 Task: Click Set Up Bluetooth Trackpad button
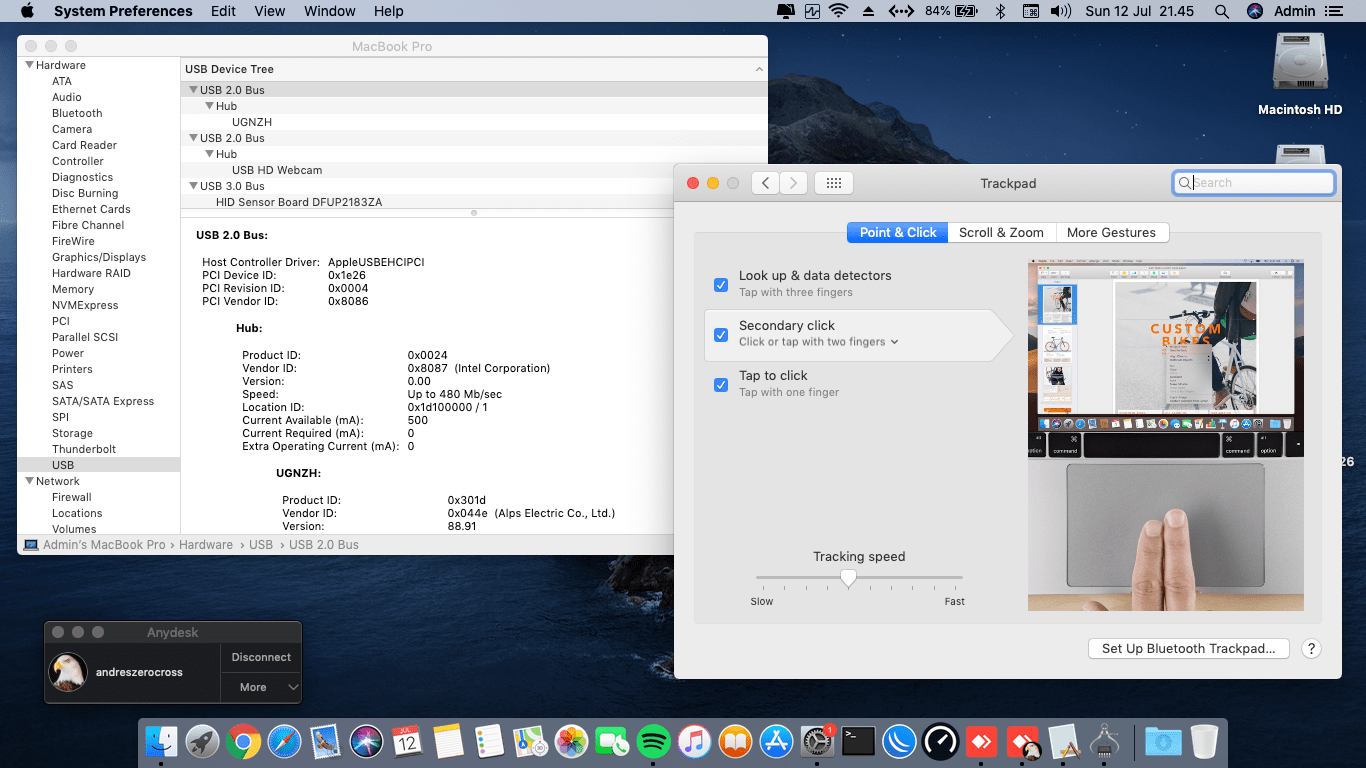(x=1188, y=649)
